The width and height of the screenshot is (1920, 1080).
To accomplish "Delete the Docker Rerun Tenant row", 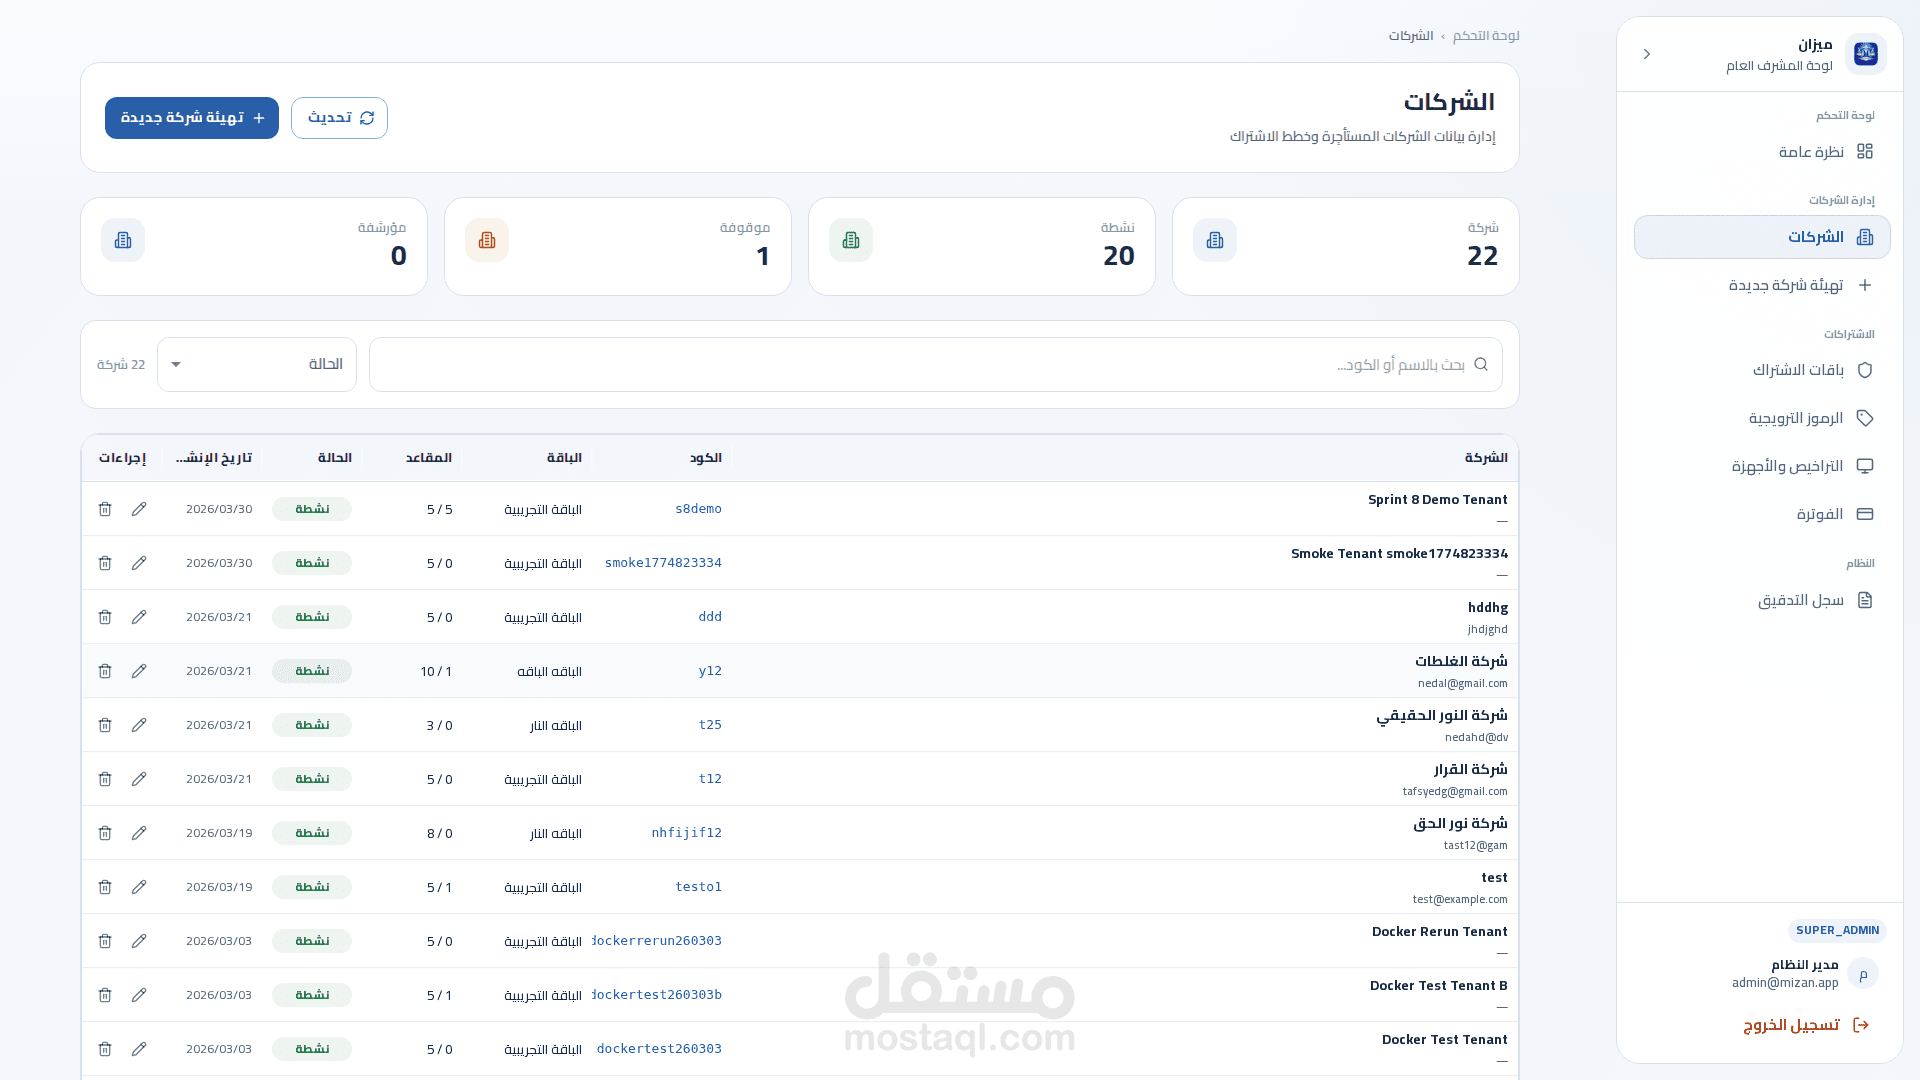I will pos(105,941).
